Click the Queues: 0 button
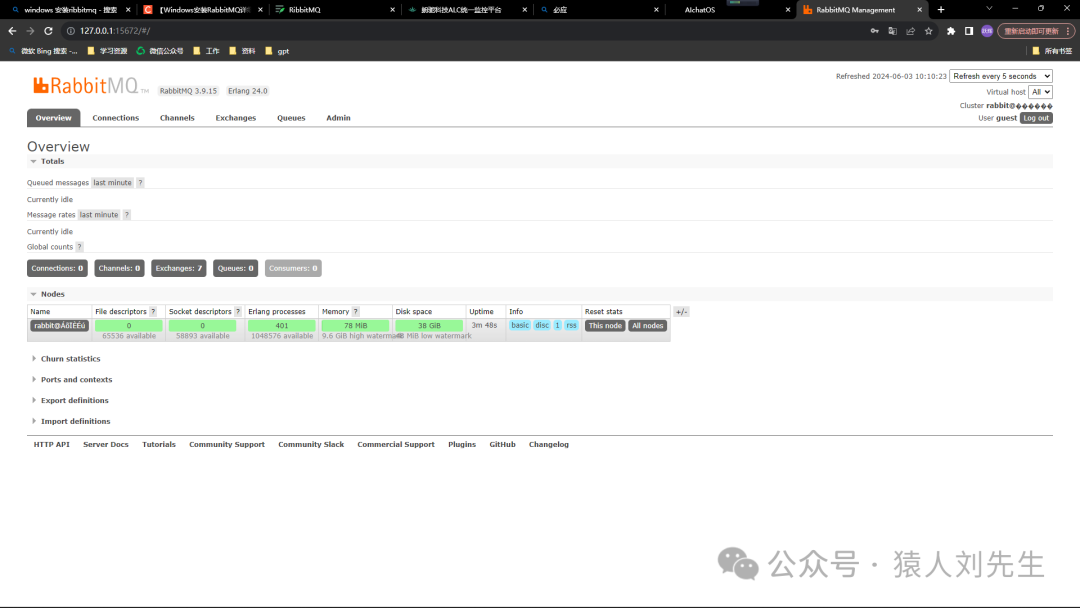The height and width of the screenshot is (608, 1080). tap(236, 269)
